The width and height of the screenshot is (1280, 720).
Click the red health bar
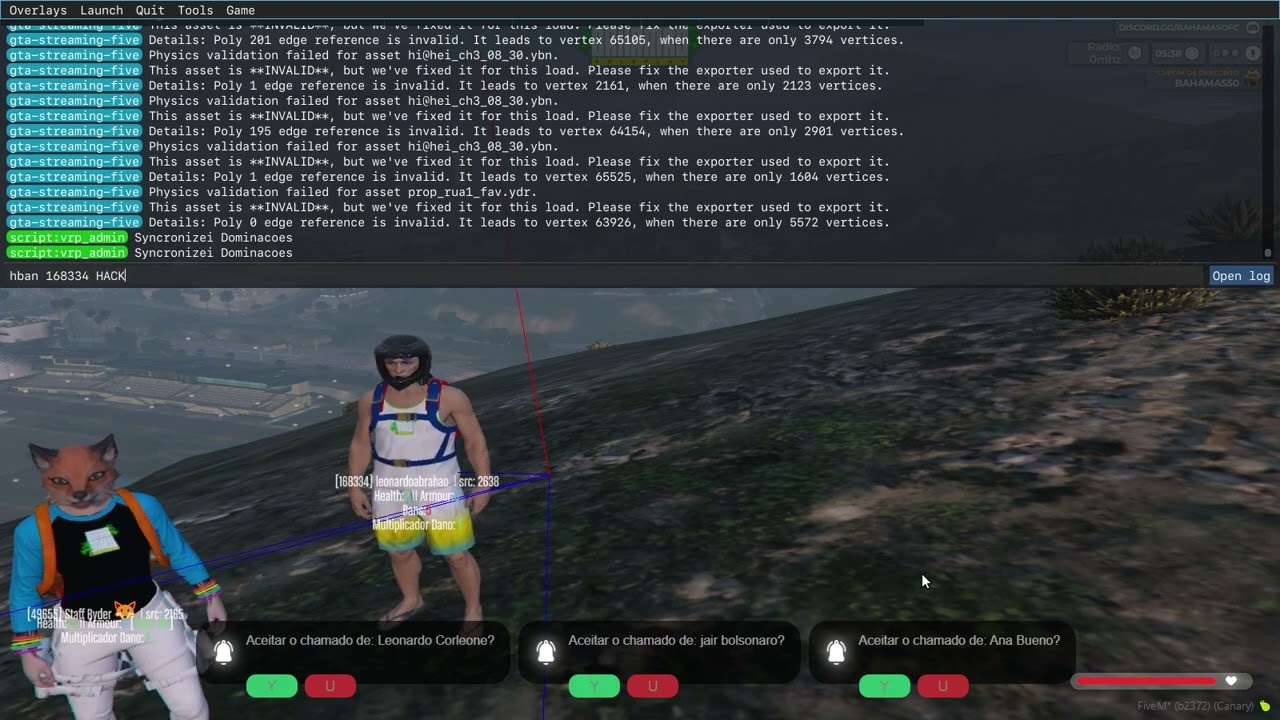pos(1146,681)
